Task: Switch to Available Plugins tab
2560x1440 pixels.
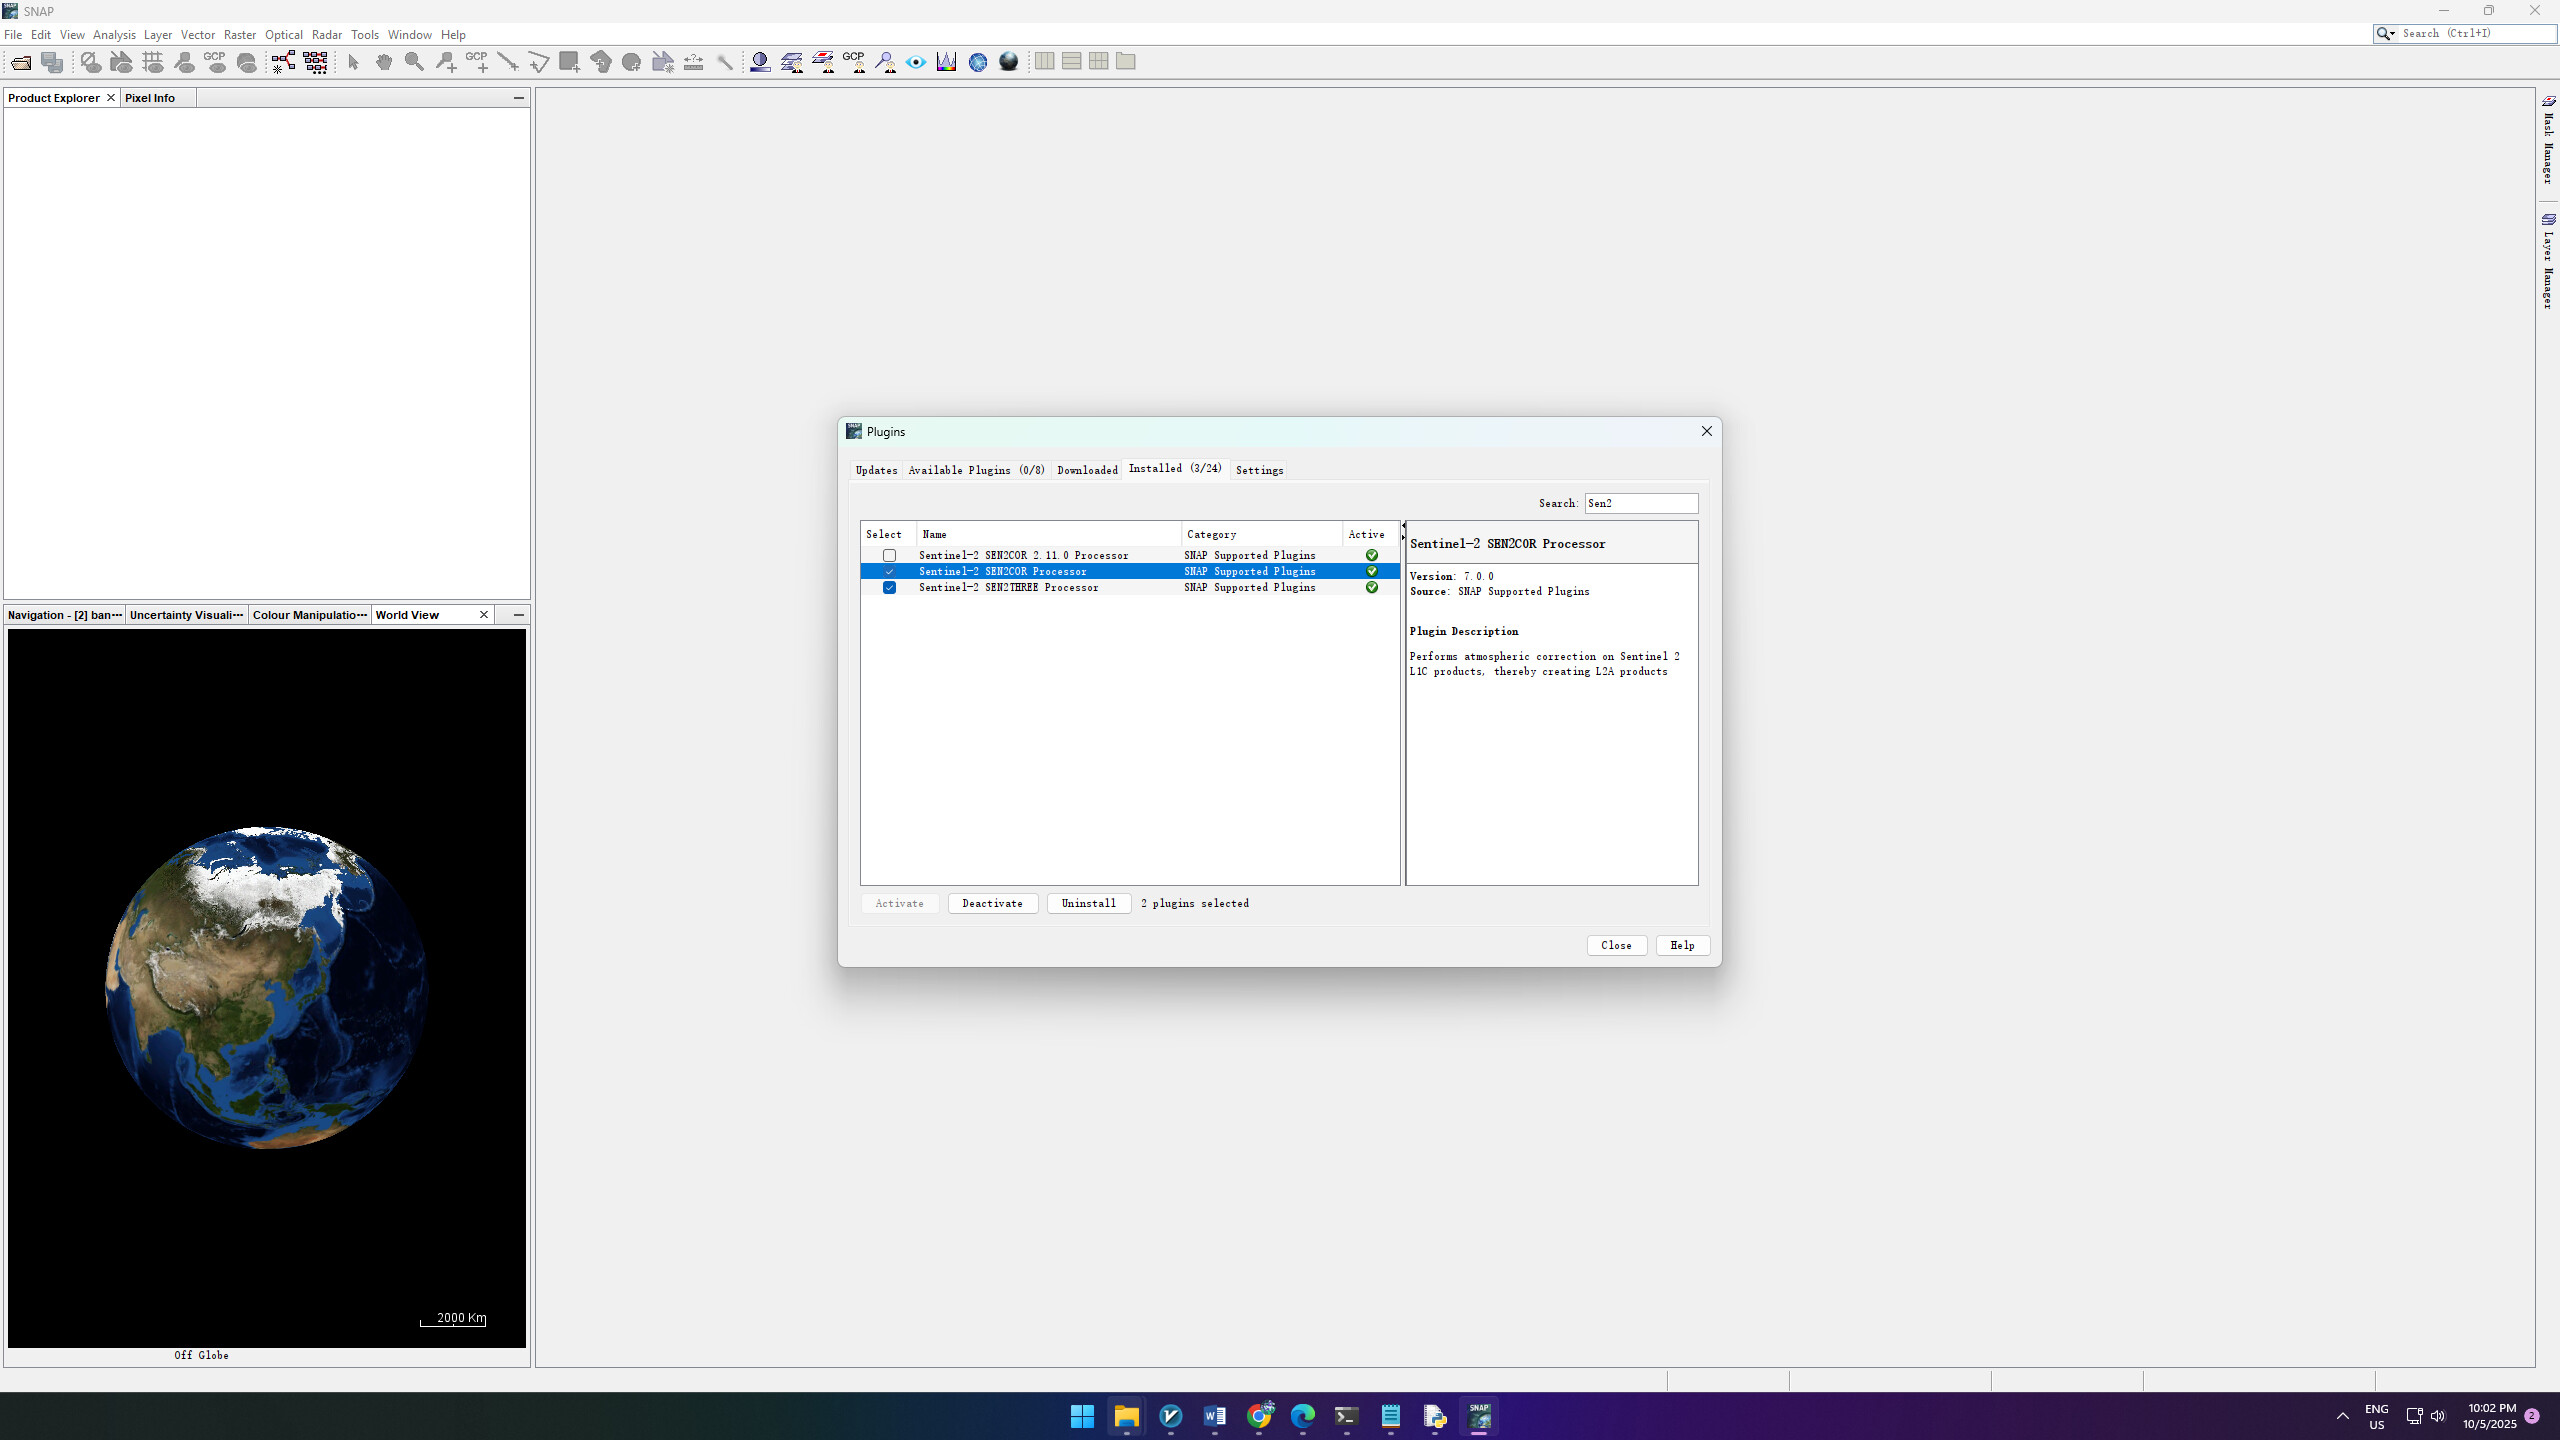Action: pyautogui.click(x=976, y=470)
